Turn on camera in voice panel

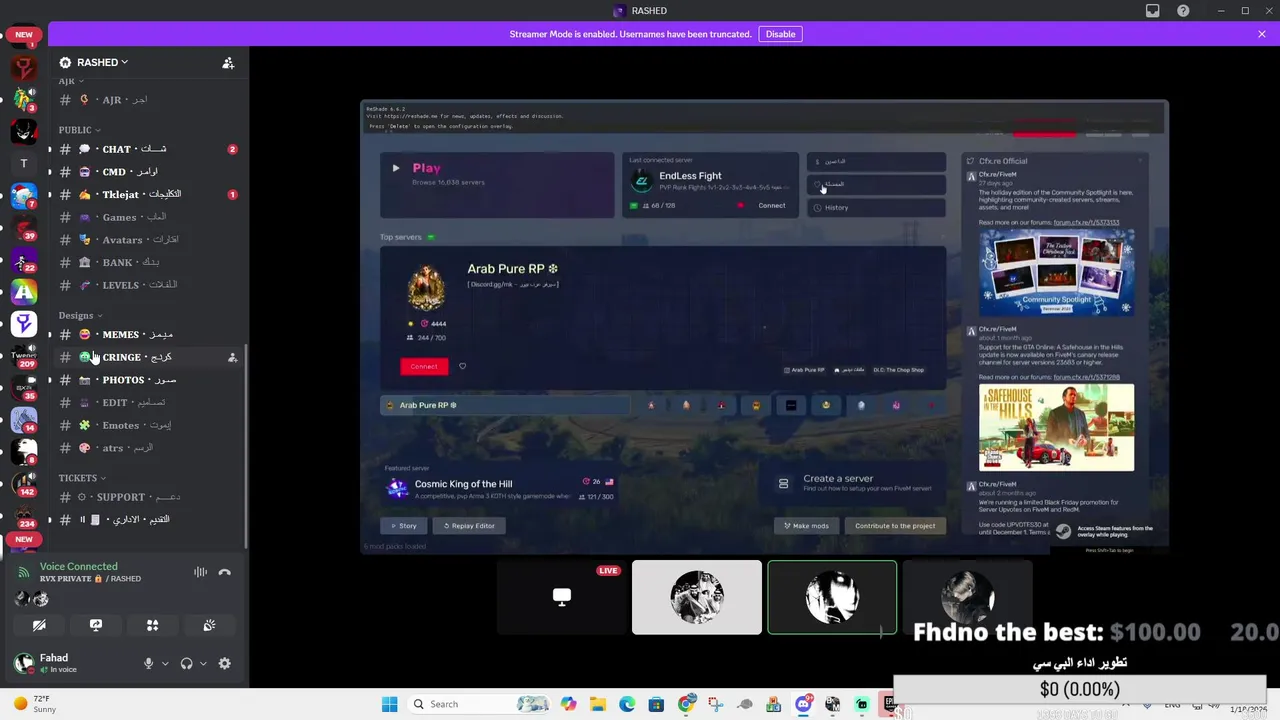[x=39, y=625]
